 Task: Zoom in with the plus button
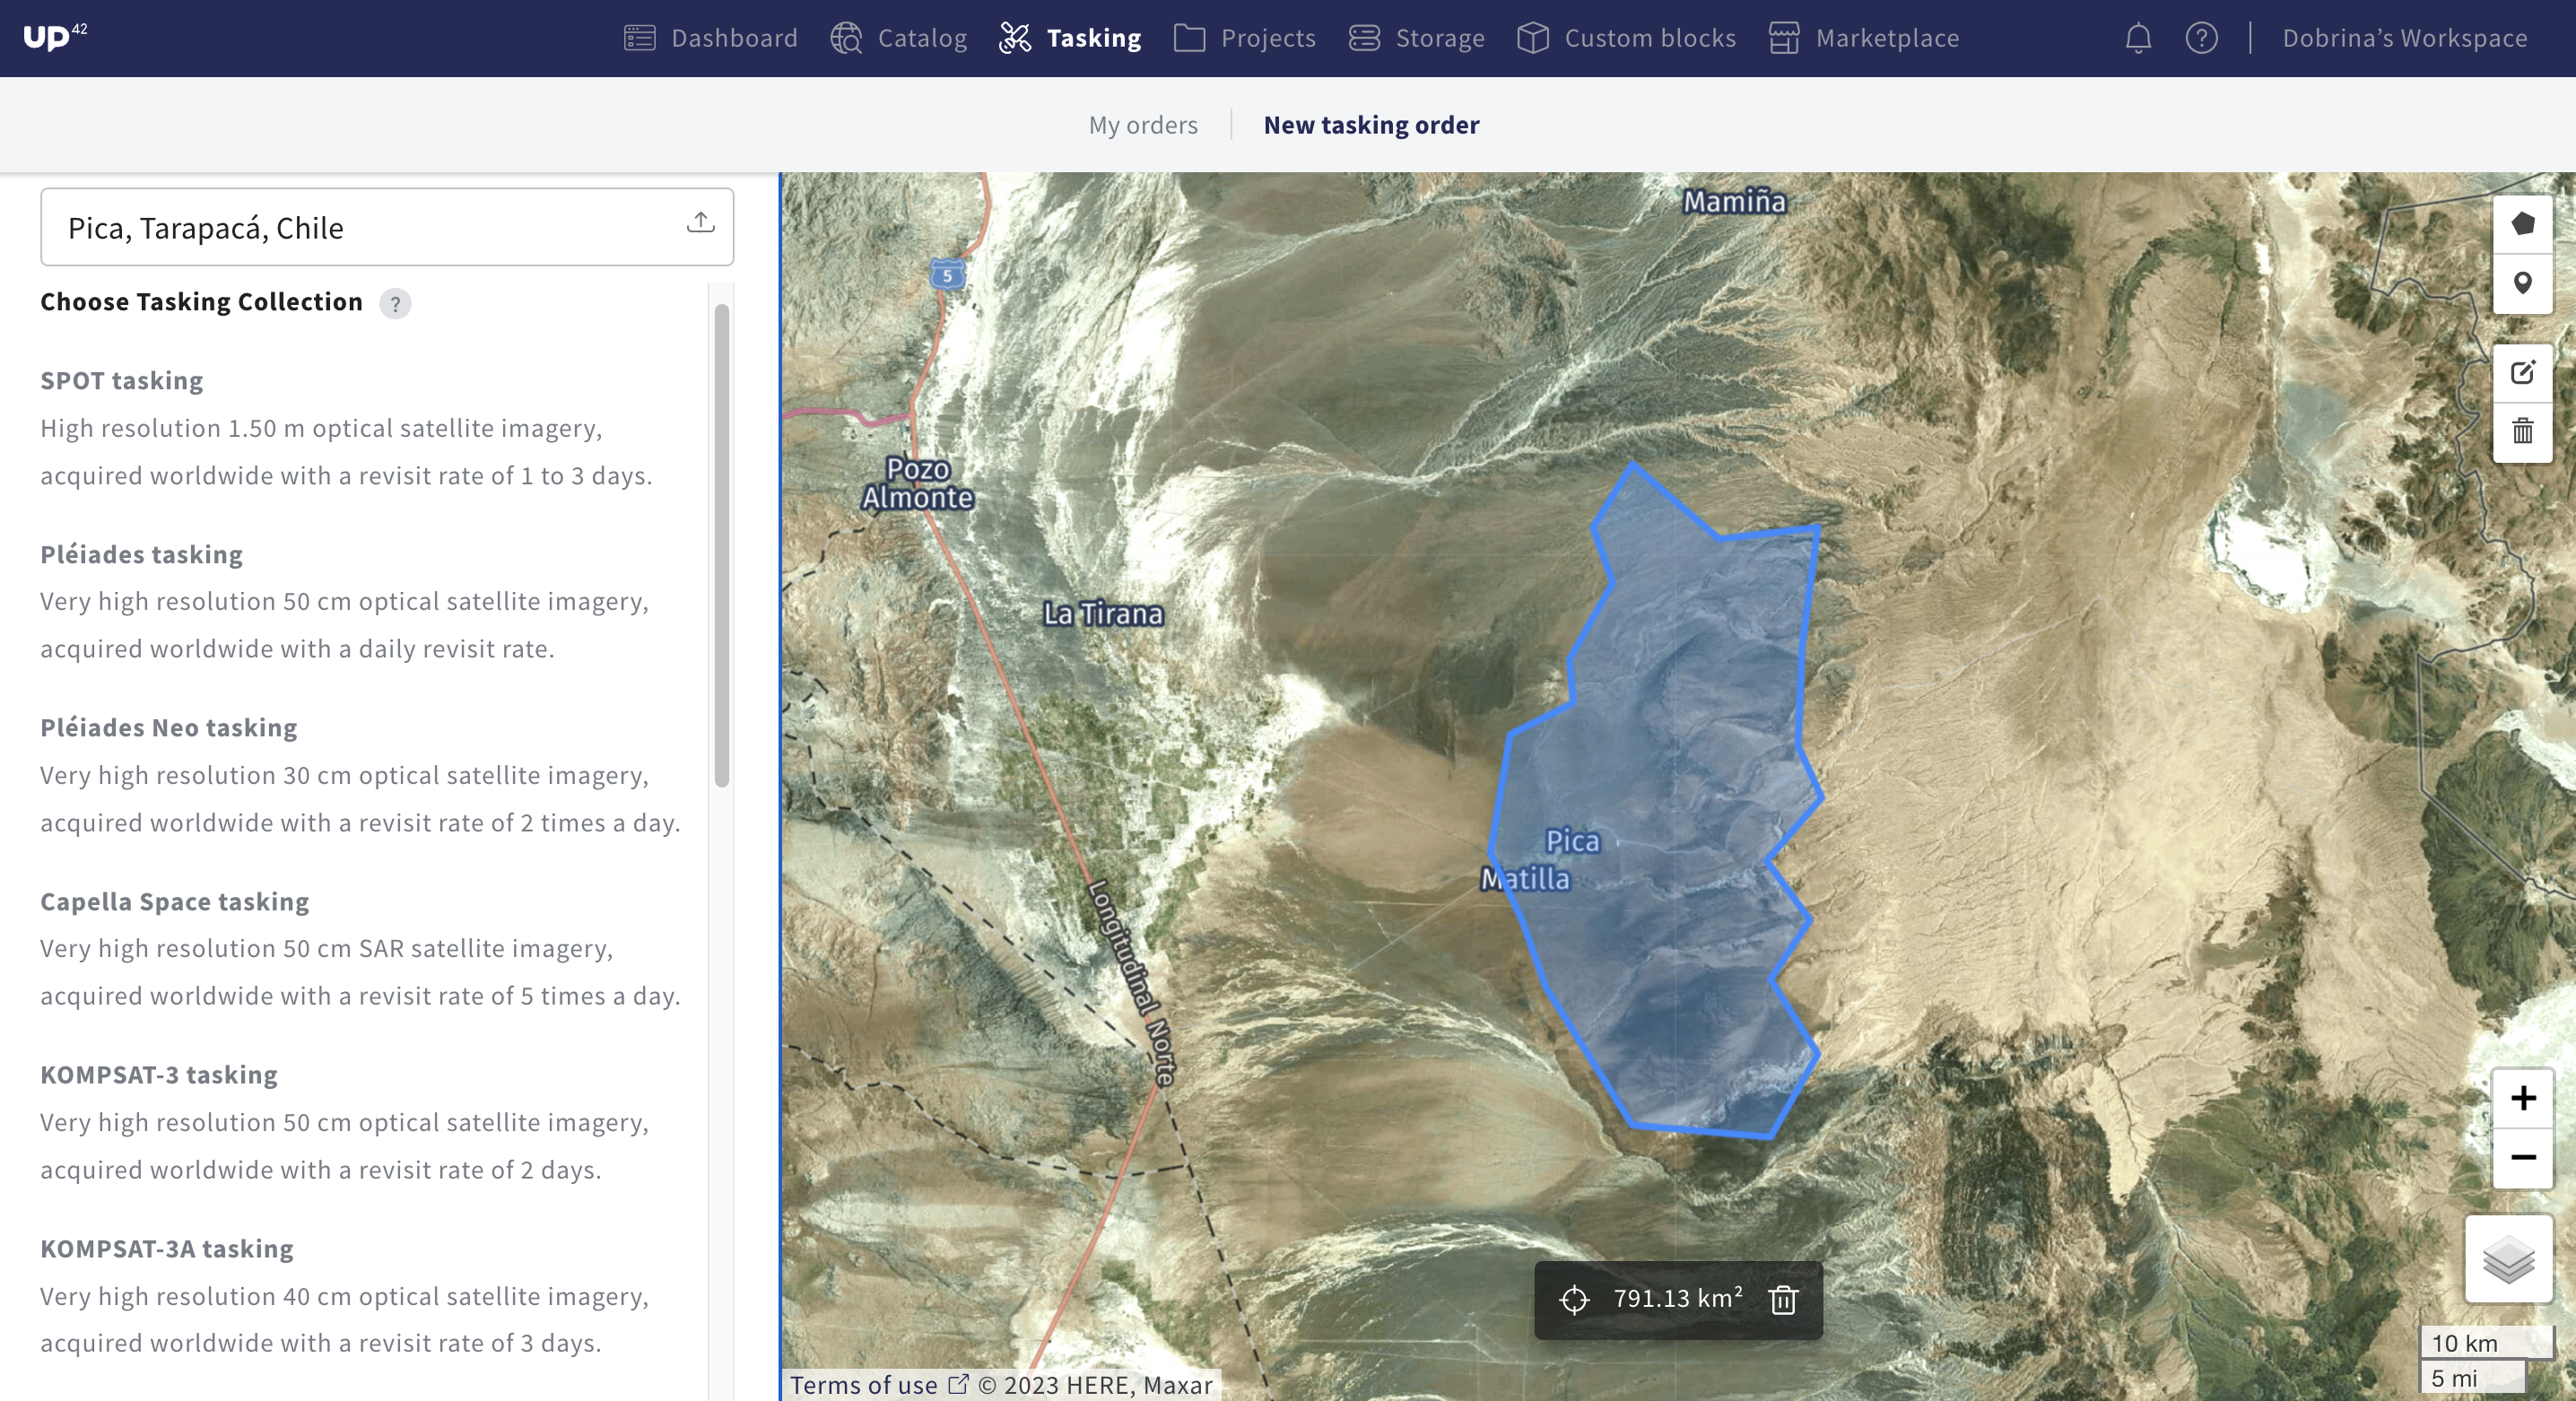click(2522, 1098)
